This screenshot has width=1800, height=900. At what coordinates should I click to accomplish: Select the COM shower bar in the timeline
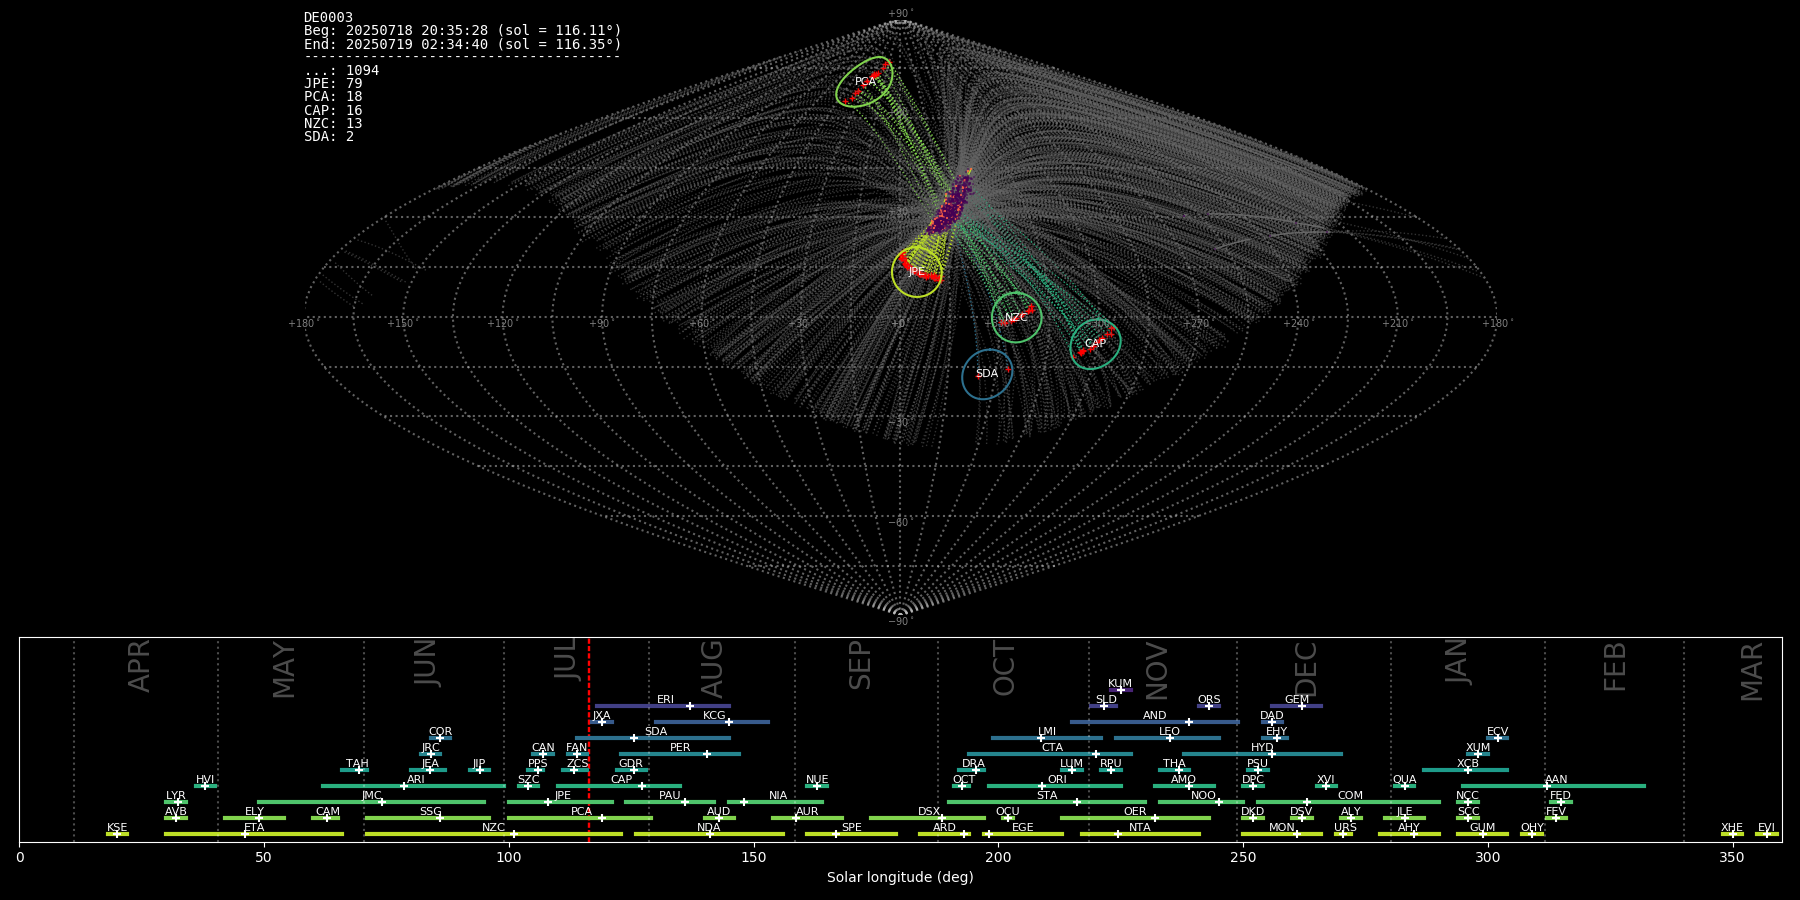tap(1349, 802)
